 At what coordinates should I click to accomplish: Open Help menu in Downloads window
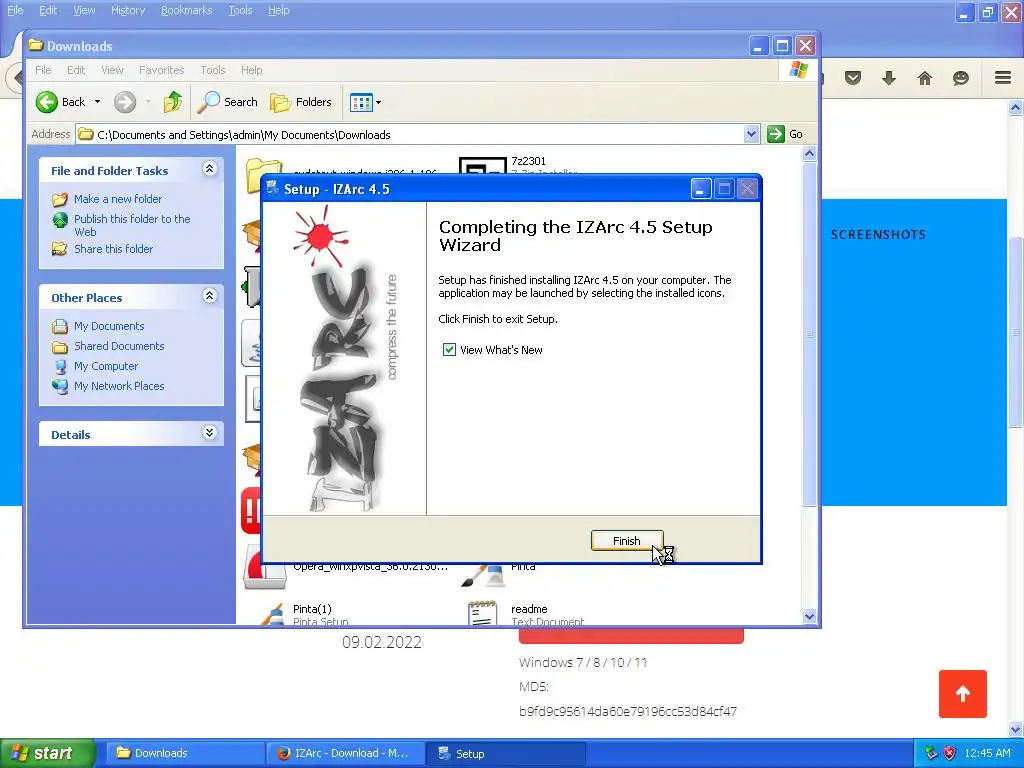click(x=251, y=70)
